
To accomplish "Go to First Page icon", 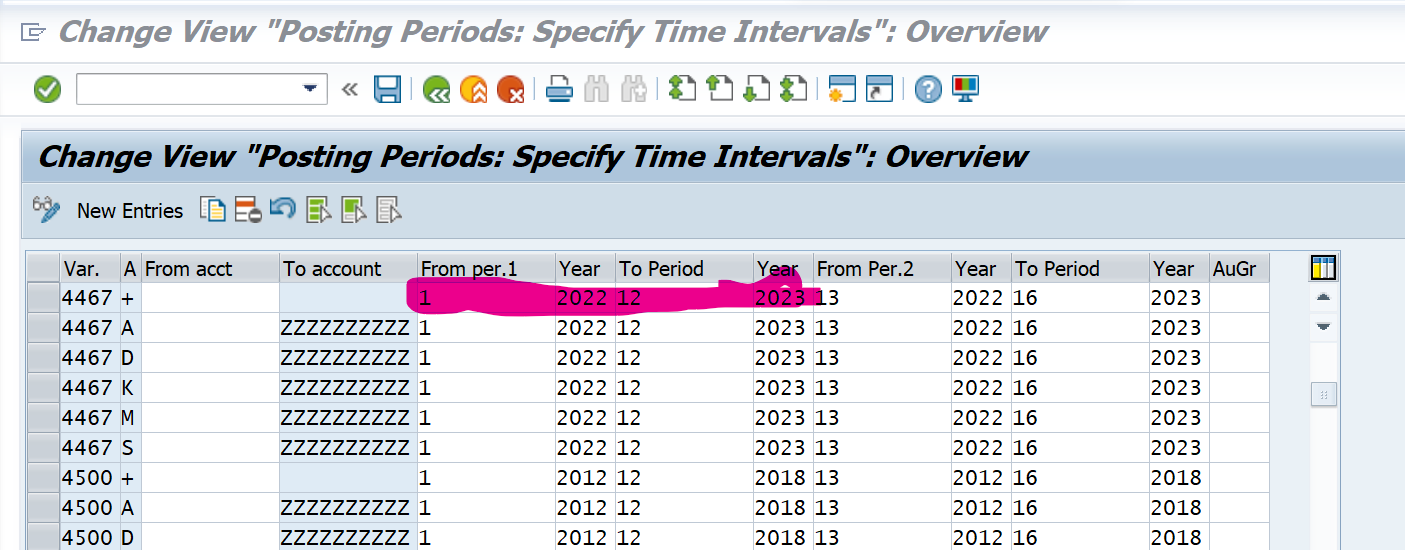I will coord(682,89).
